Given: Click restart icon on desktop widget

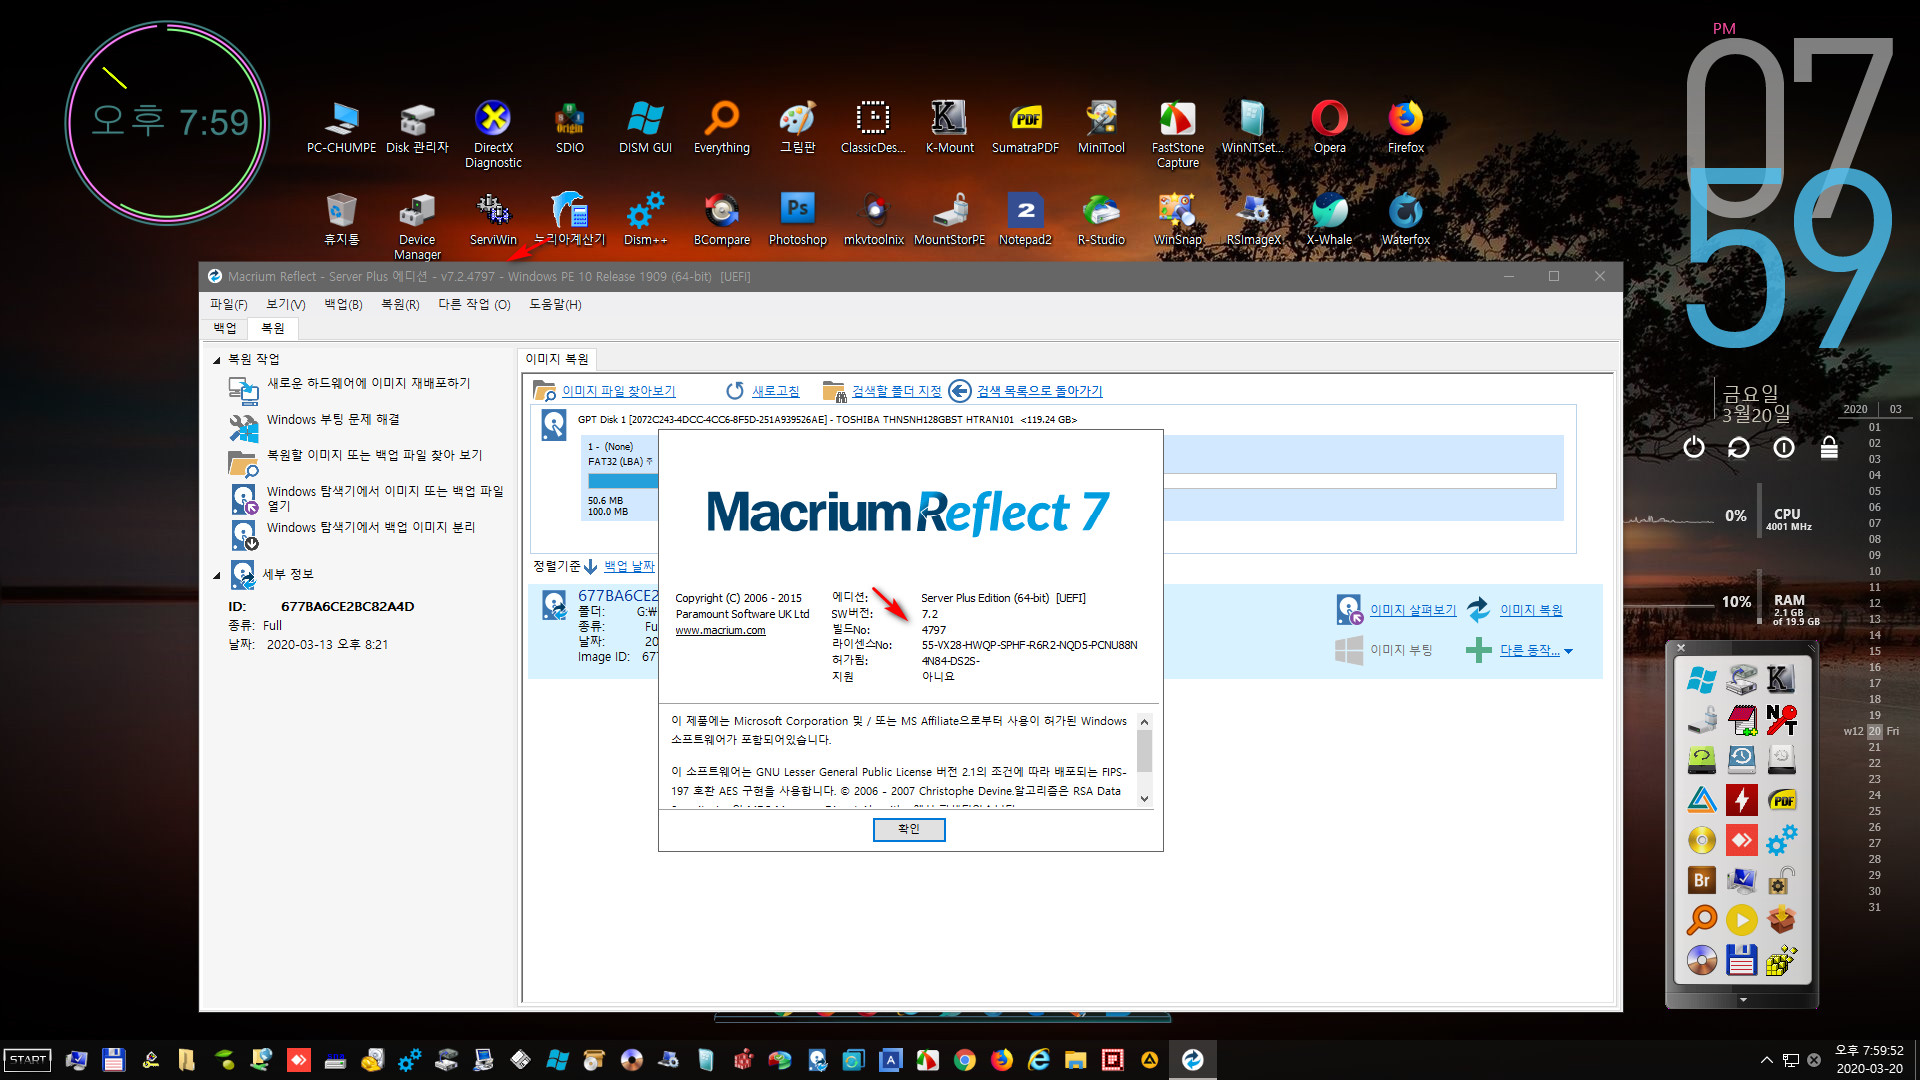Looking at the screenshot, I should 1738,448.
